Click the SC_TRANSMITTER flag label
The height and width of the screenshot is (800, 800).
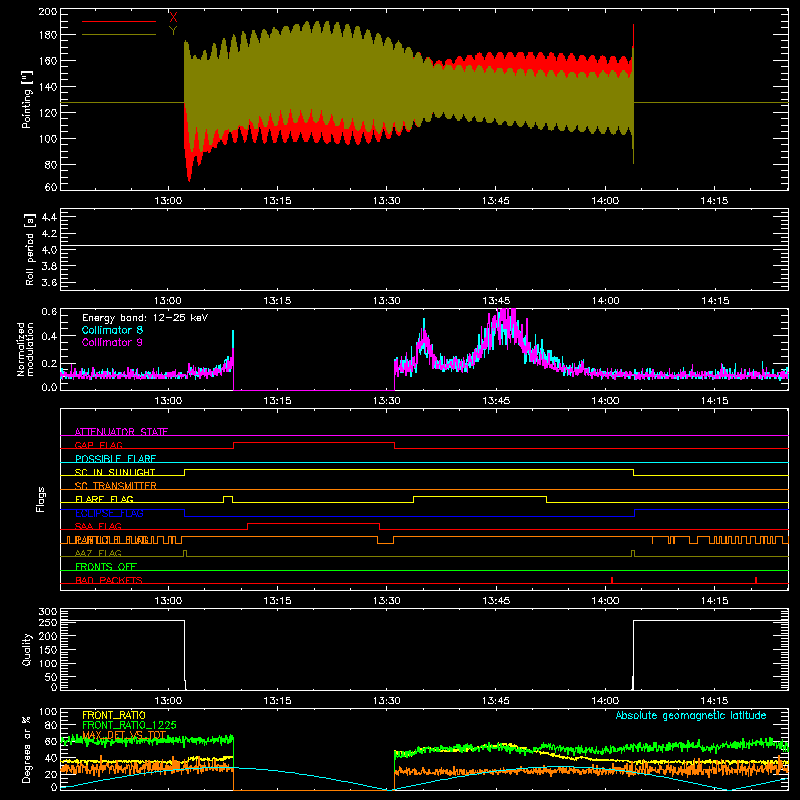coord(115,486)
